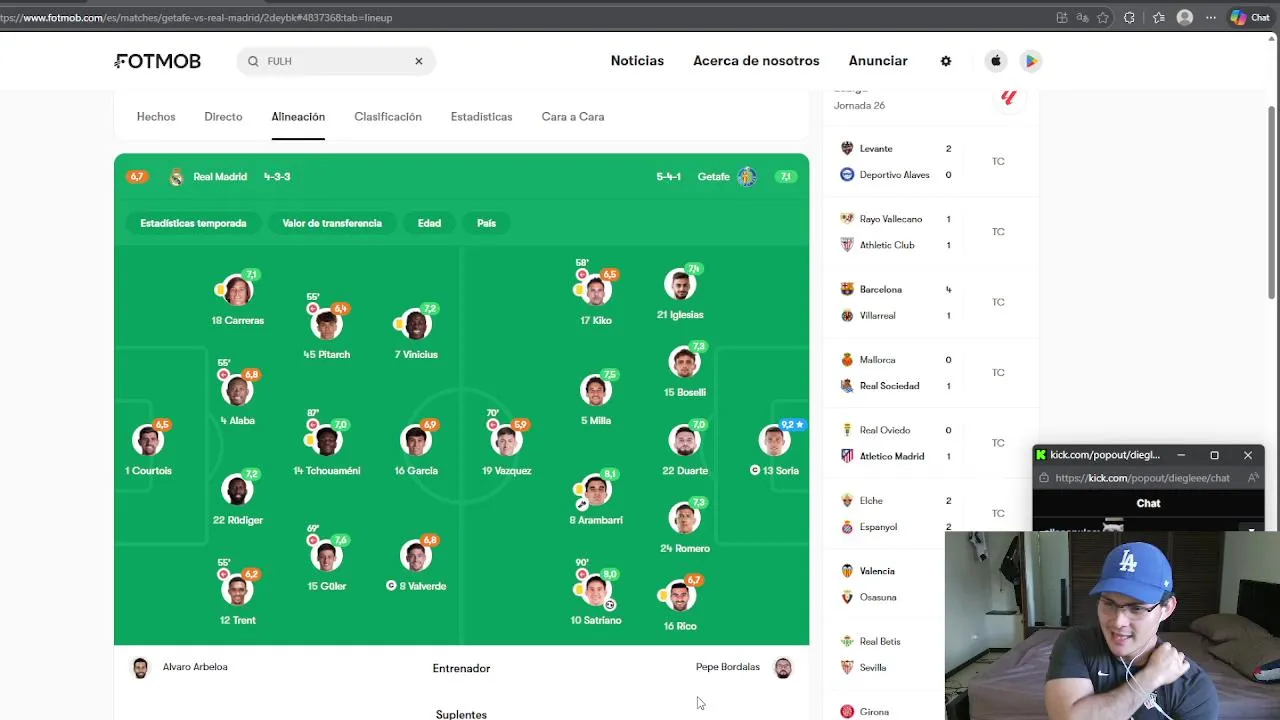Toggle País filter chip
Screen dimensions: 1280x720
pos(486,223)
